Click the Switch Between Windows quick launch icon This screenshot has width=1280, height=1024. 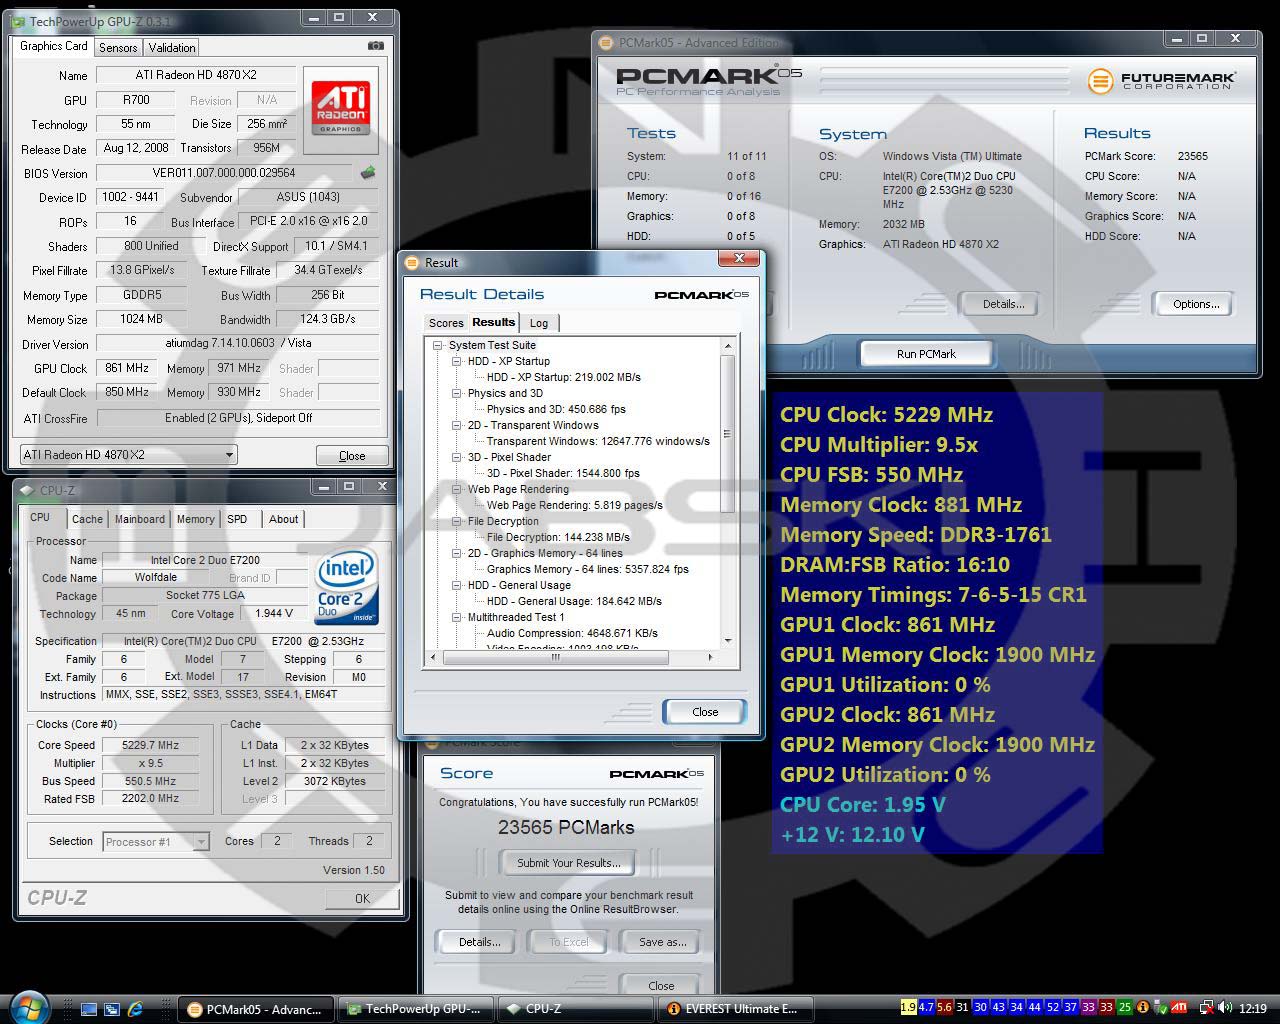pos(112,1009)
